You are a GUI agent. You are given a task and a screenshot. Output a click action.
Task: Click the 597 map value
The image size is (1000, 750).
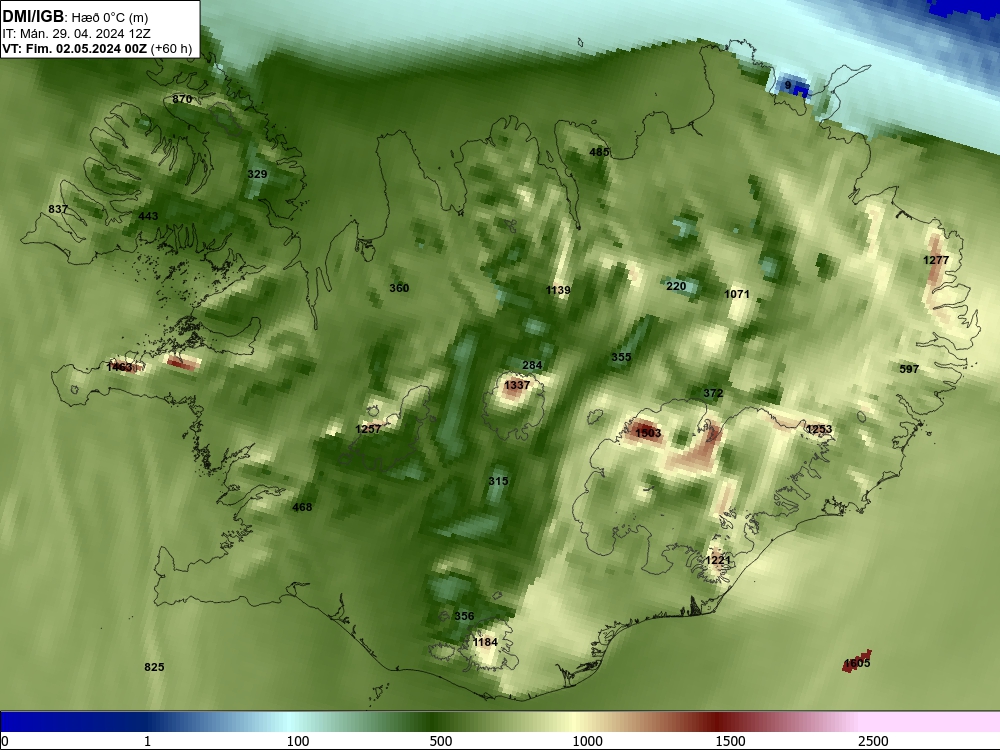(x=909, y=369)
